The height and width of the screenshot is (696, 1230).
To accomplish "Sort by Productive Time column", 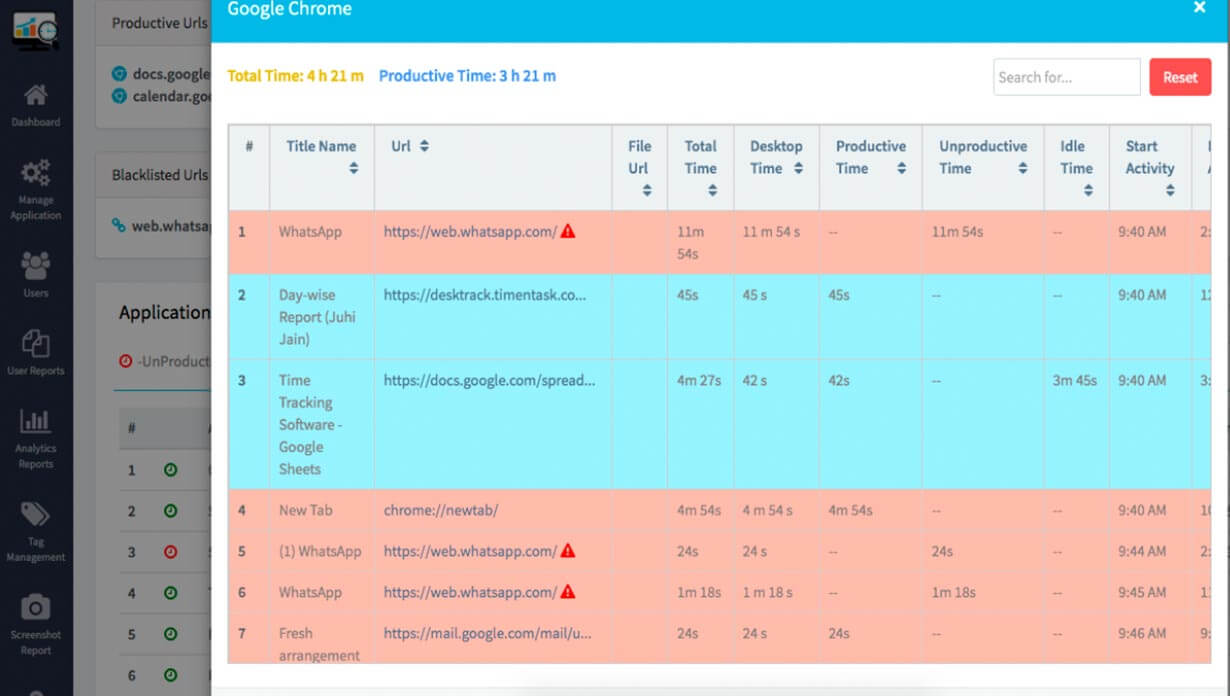I will pos(901,169).
